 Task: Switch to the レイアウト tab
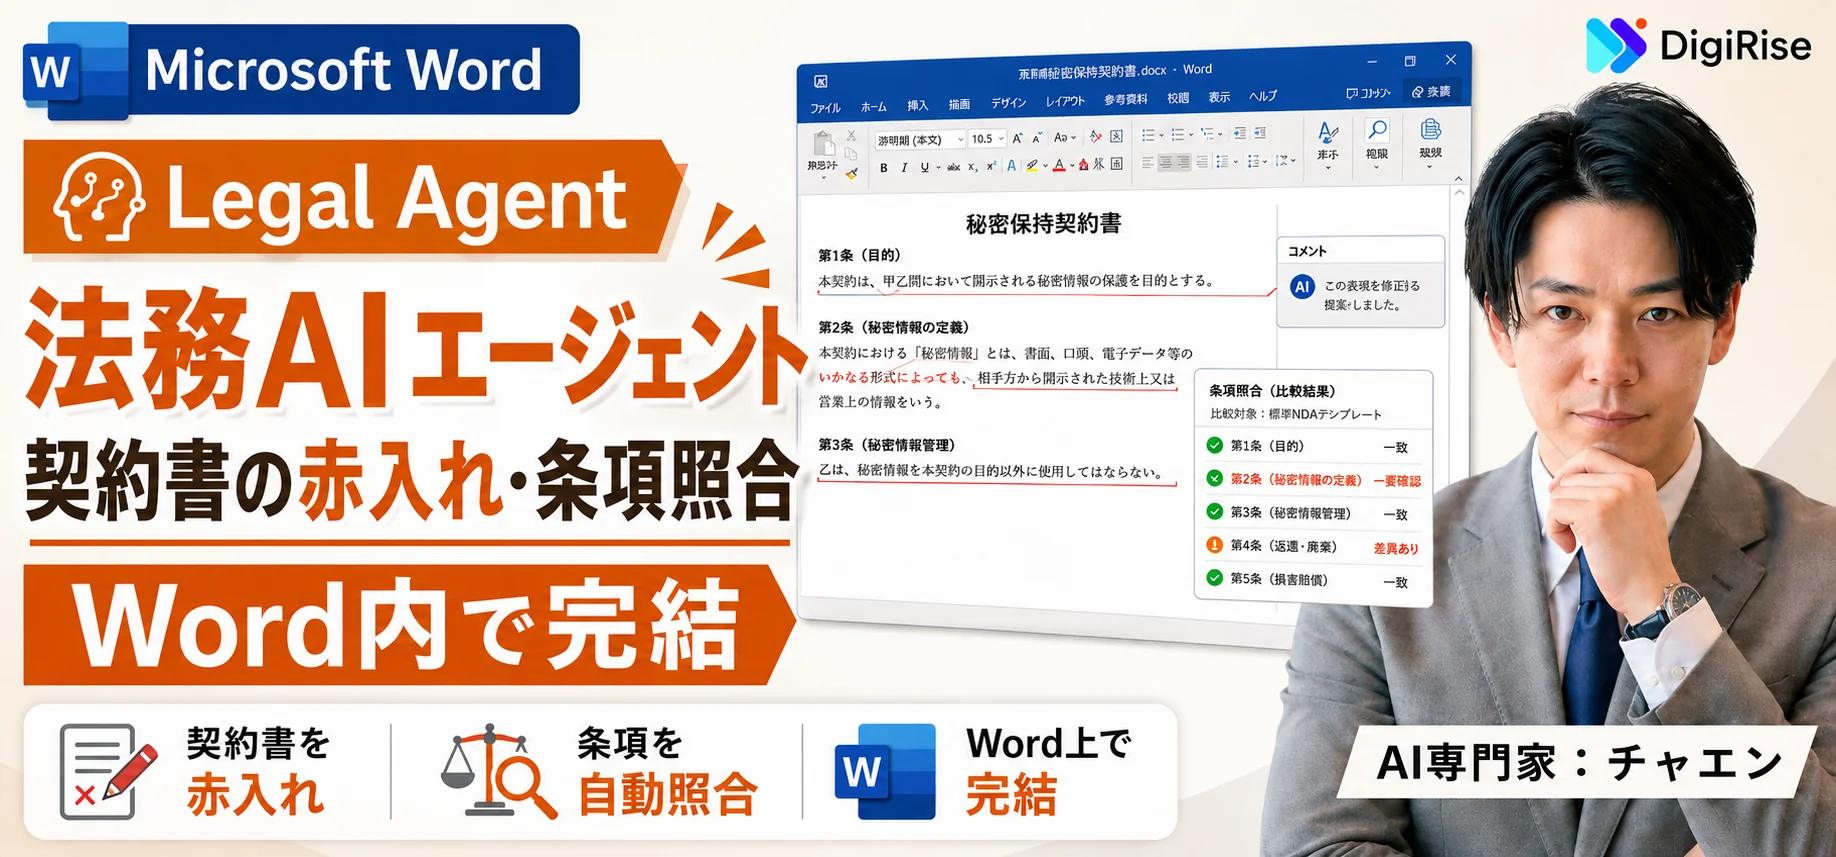click(x=1065, y=101)
